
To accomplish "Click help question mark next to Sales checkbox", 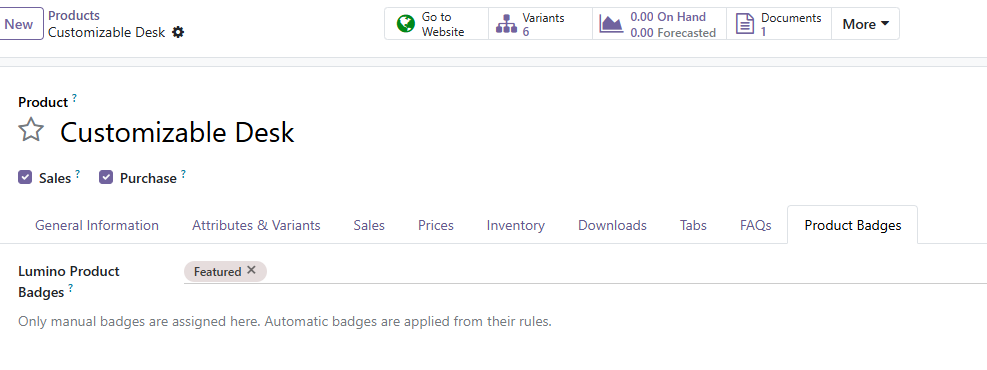I will click(77, 174).
